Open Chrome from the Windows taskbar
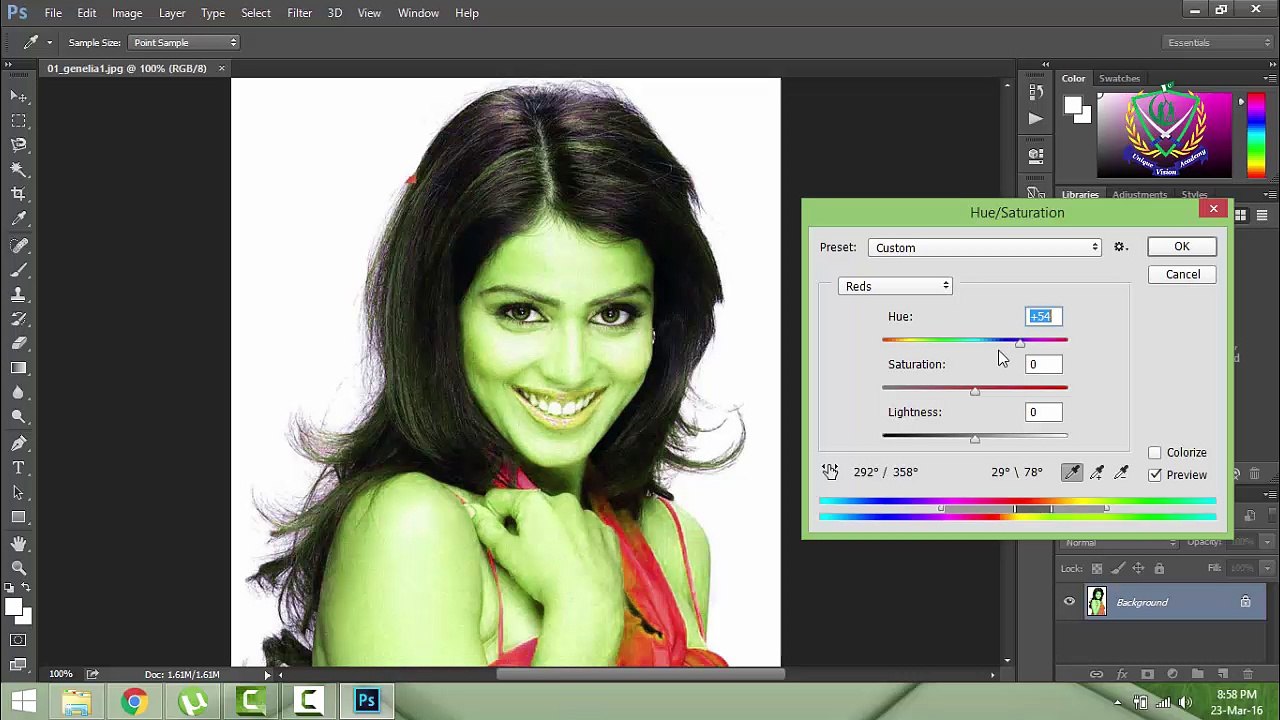The height and width of the screenshot is (720, 1280). (134, 701)
